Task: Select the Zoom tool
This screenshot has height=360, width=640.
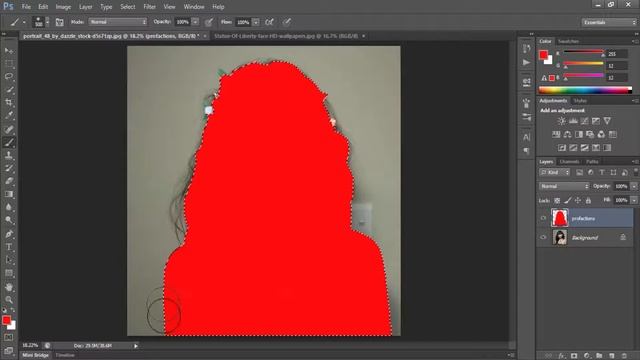Action: pos(9,300)
